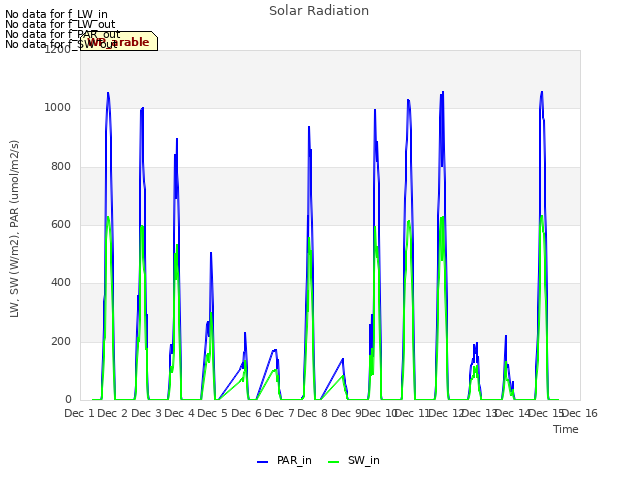Click the Dec 4 x-axis tick label
The height and width of the screenshot is (480, 640).
179,413
